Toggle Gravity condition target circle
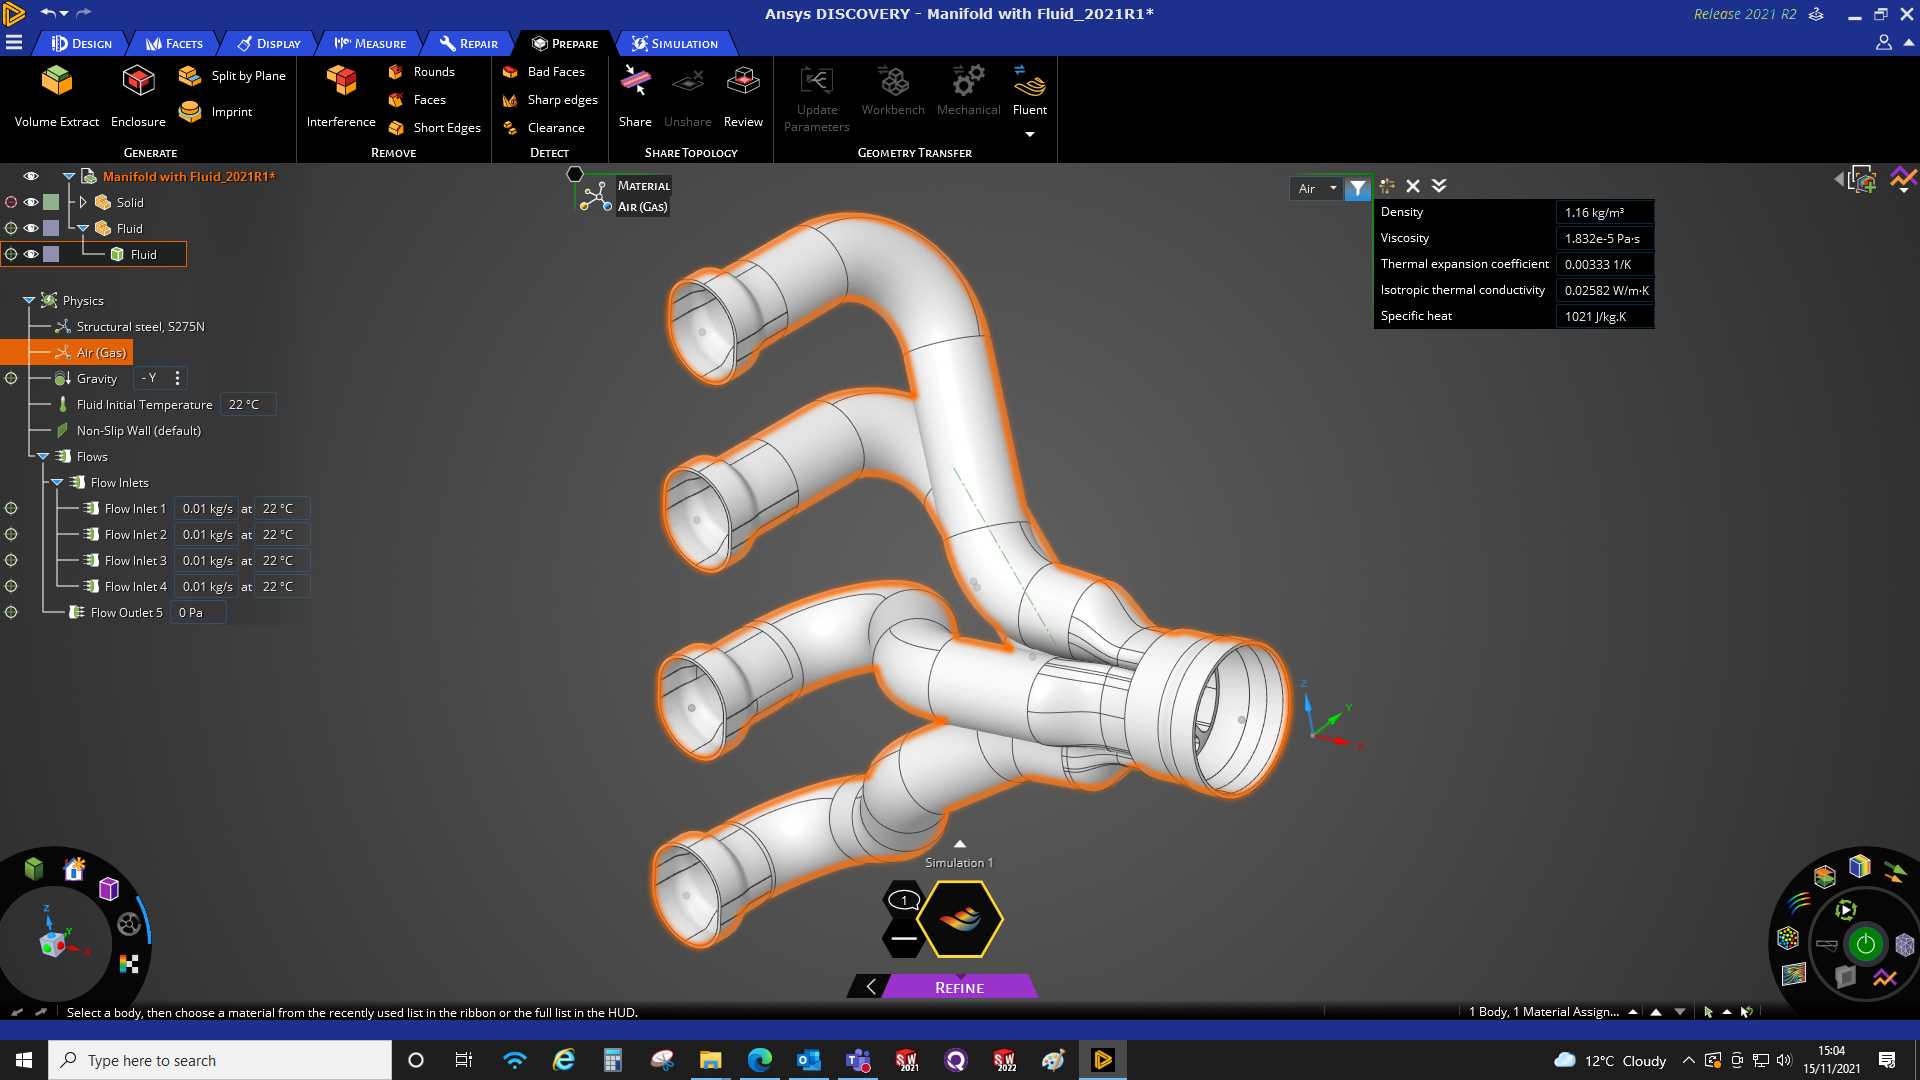The image size is (1920, 1080). (11, 378)
